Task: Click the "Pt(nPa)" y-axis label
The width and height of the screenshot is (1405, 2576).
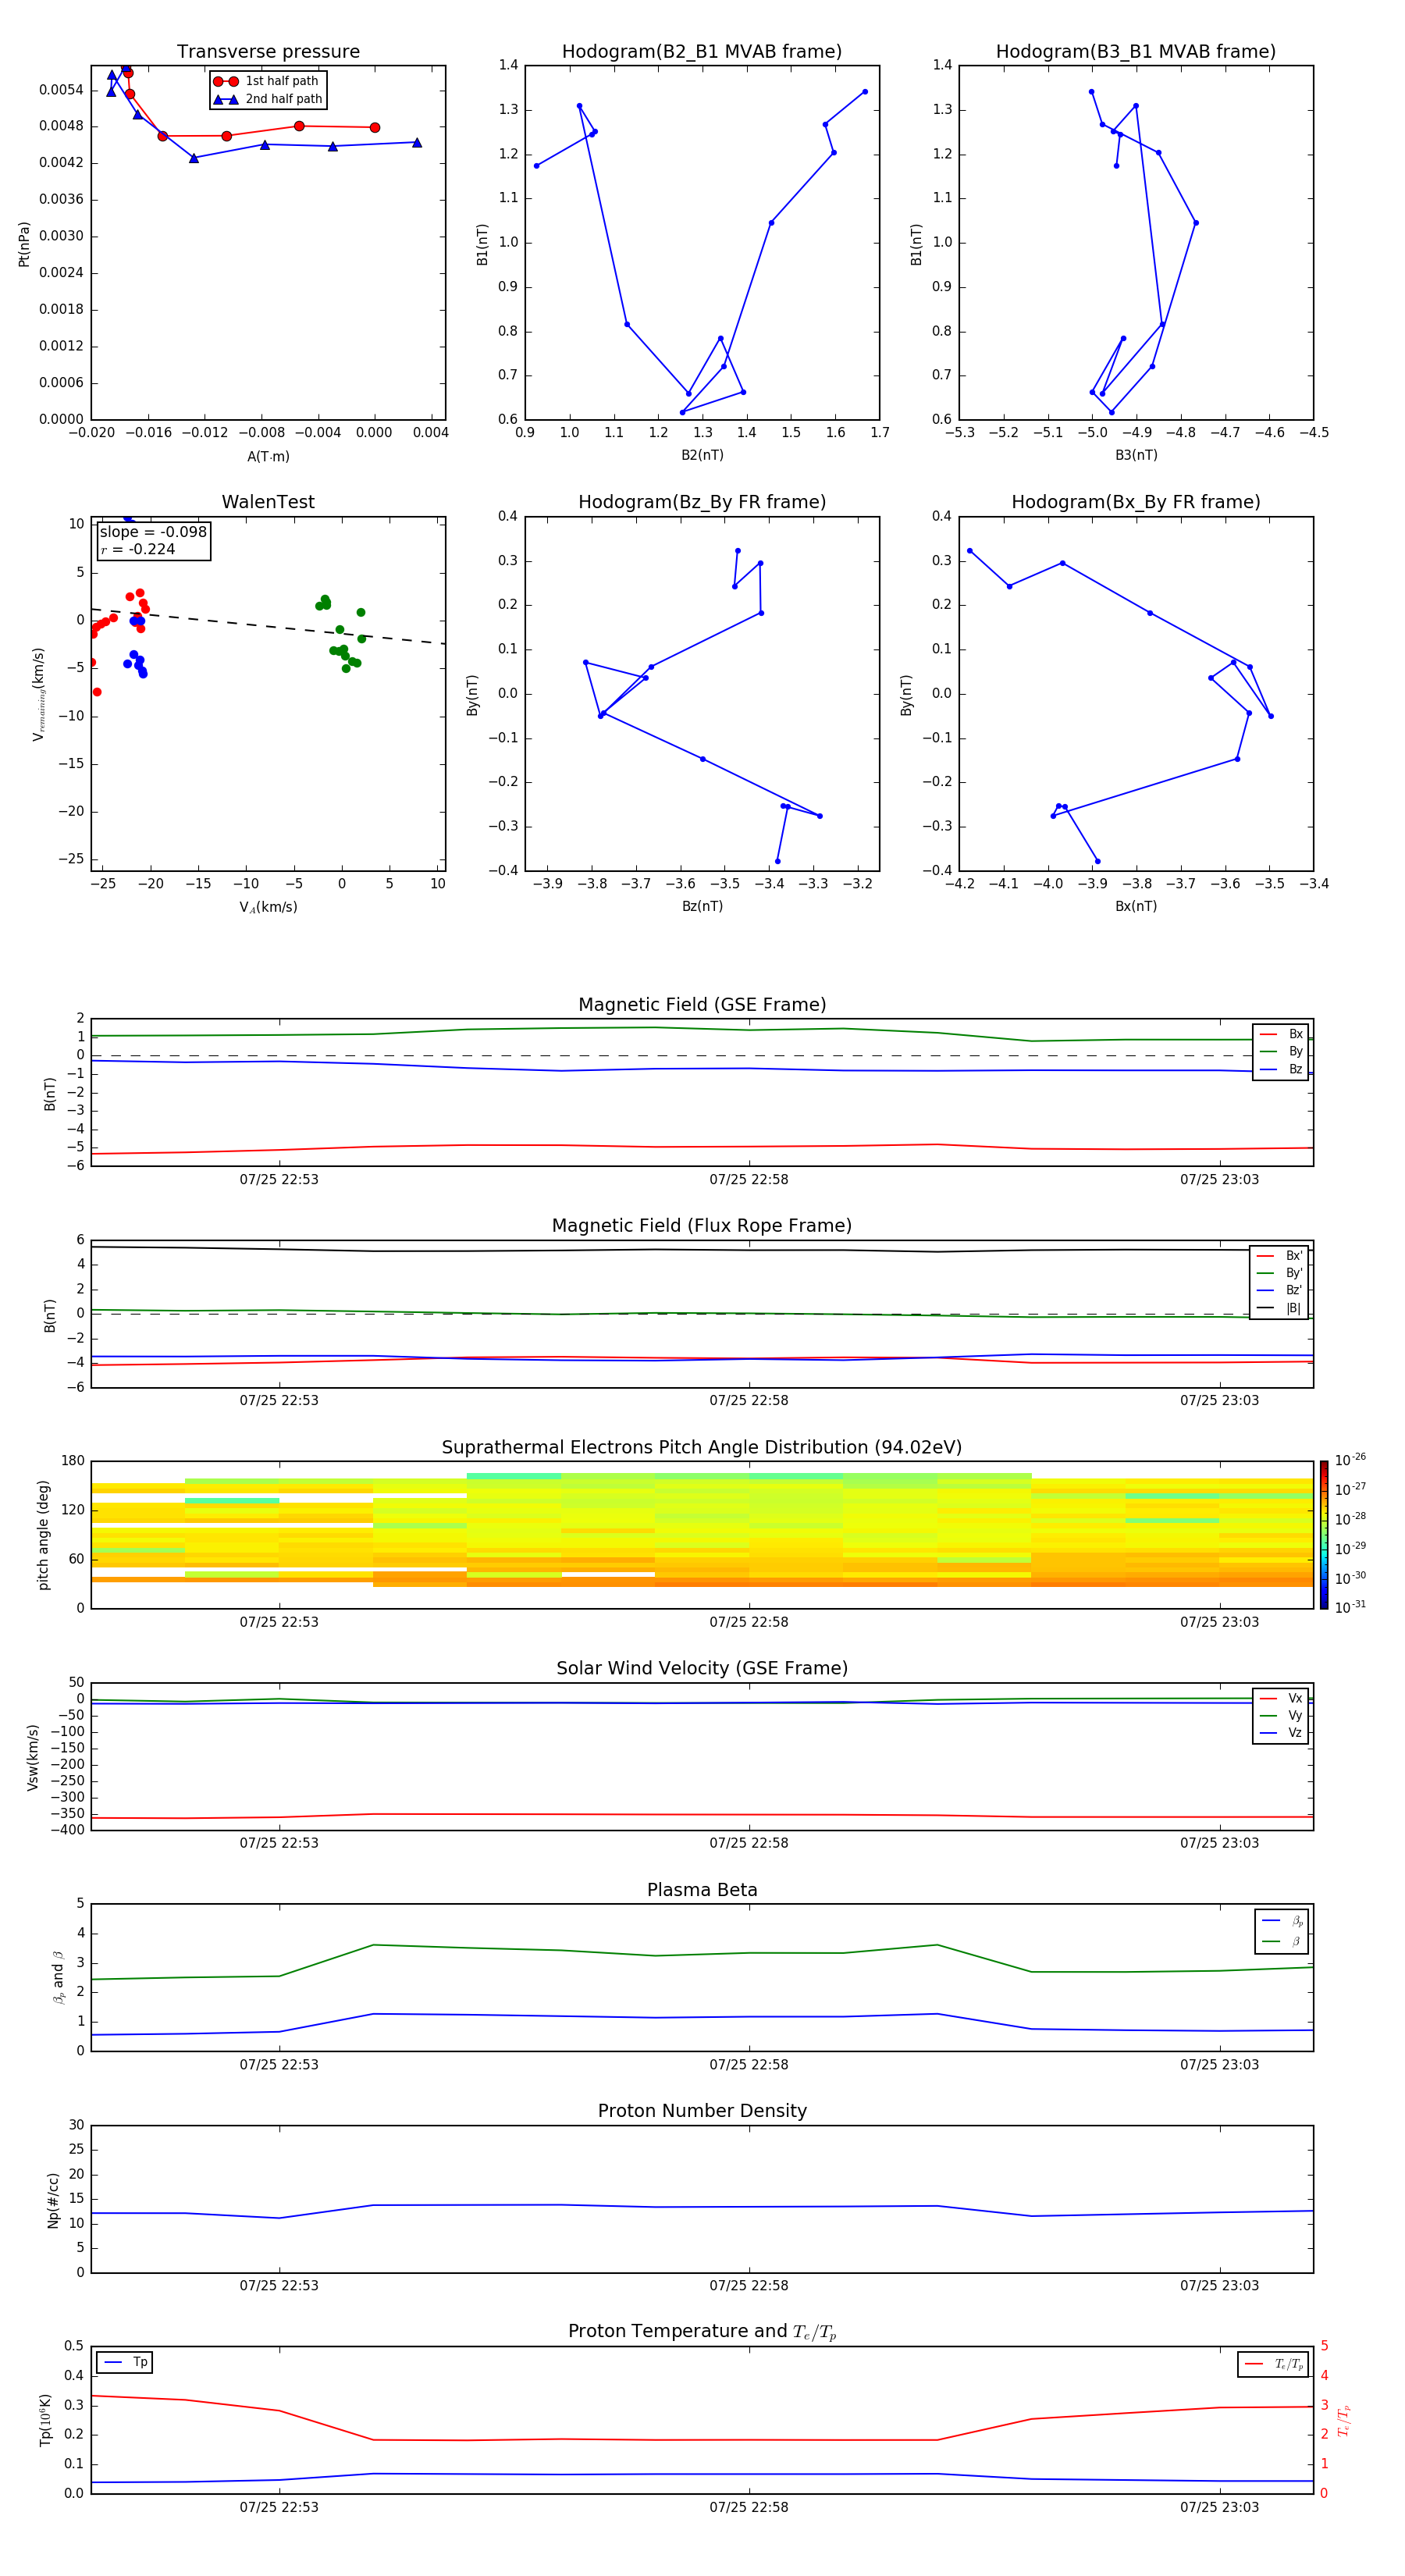Action: (x=24, y=244)
